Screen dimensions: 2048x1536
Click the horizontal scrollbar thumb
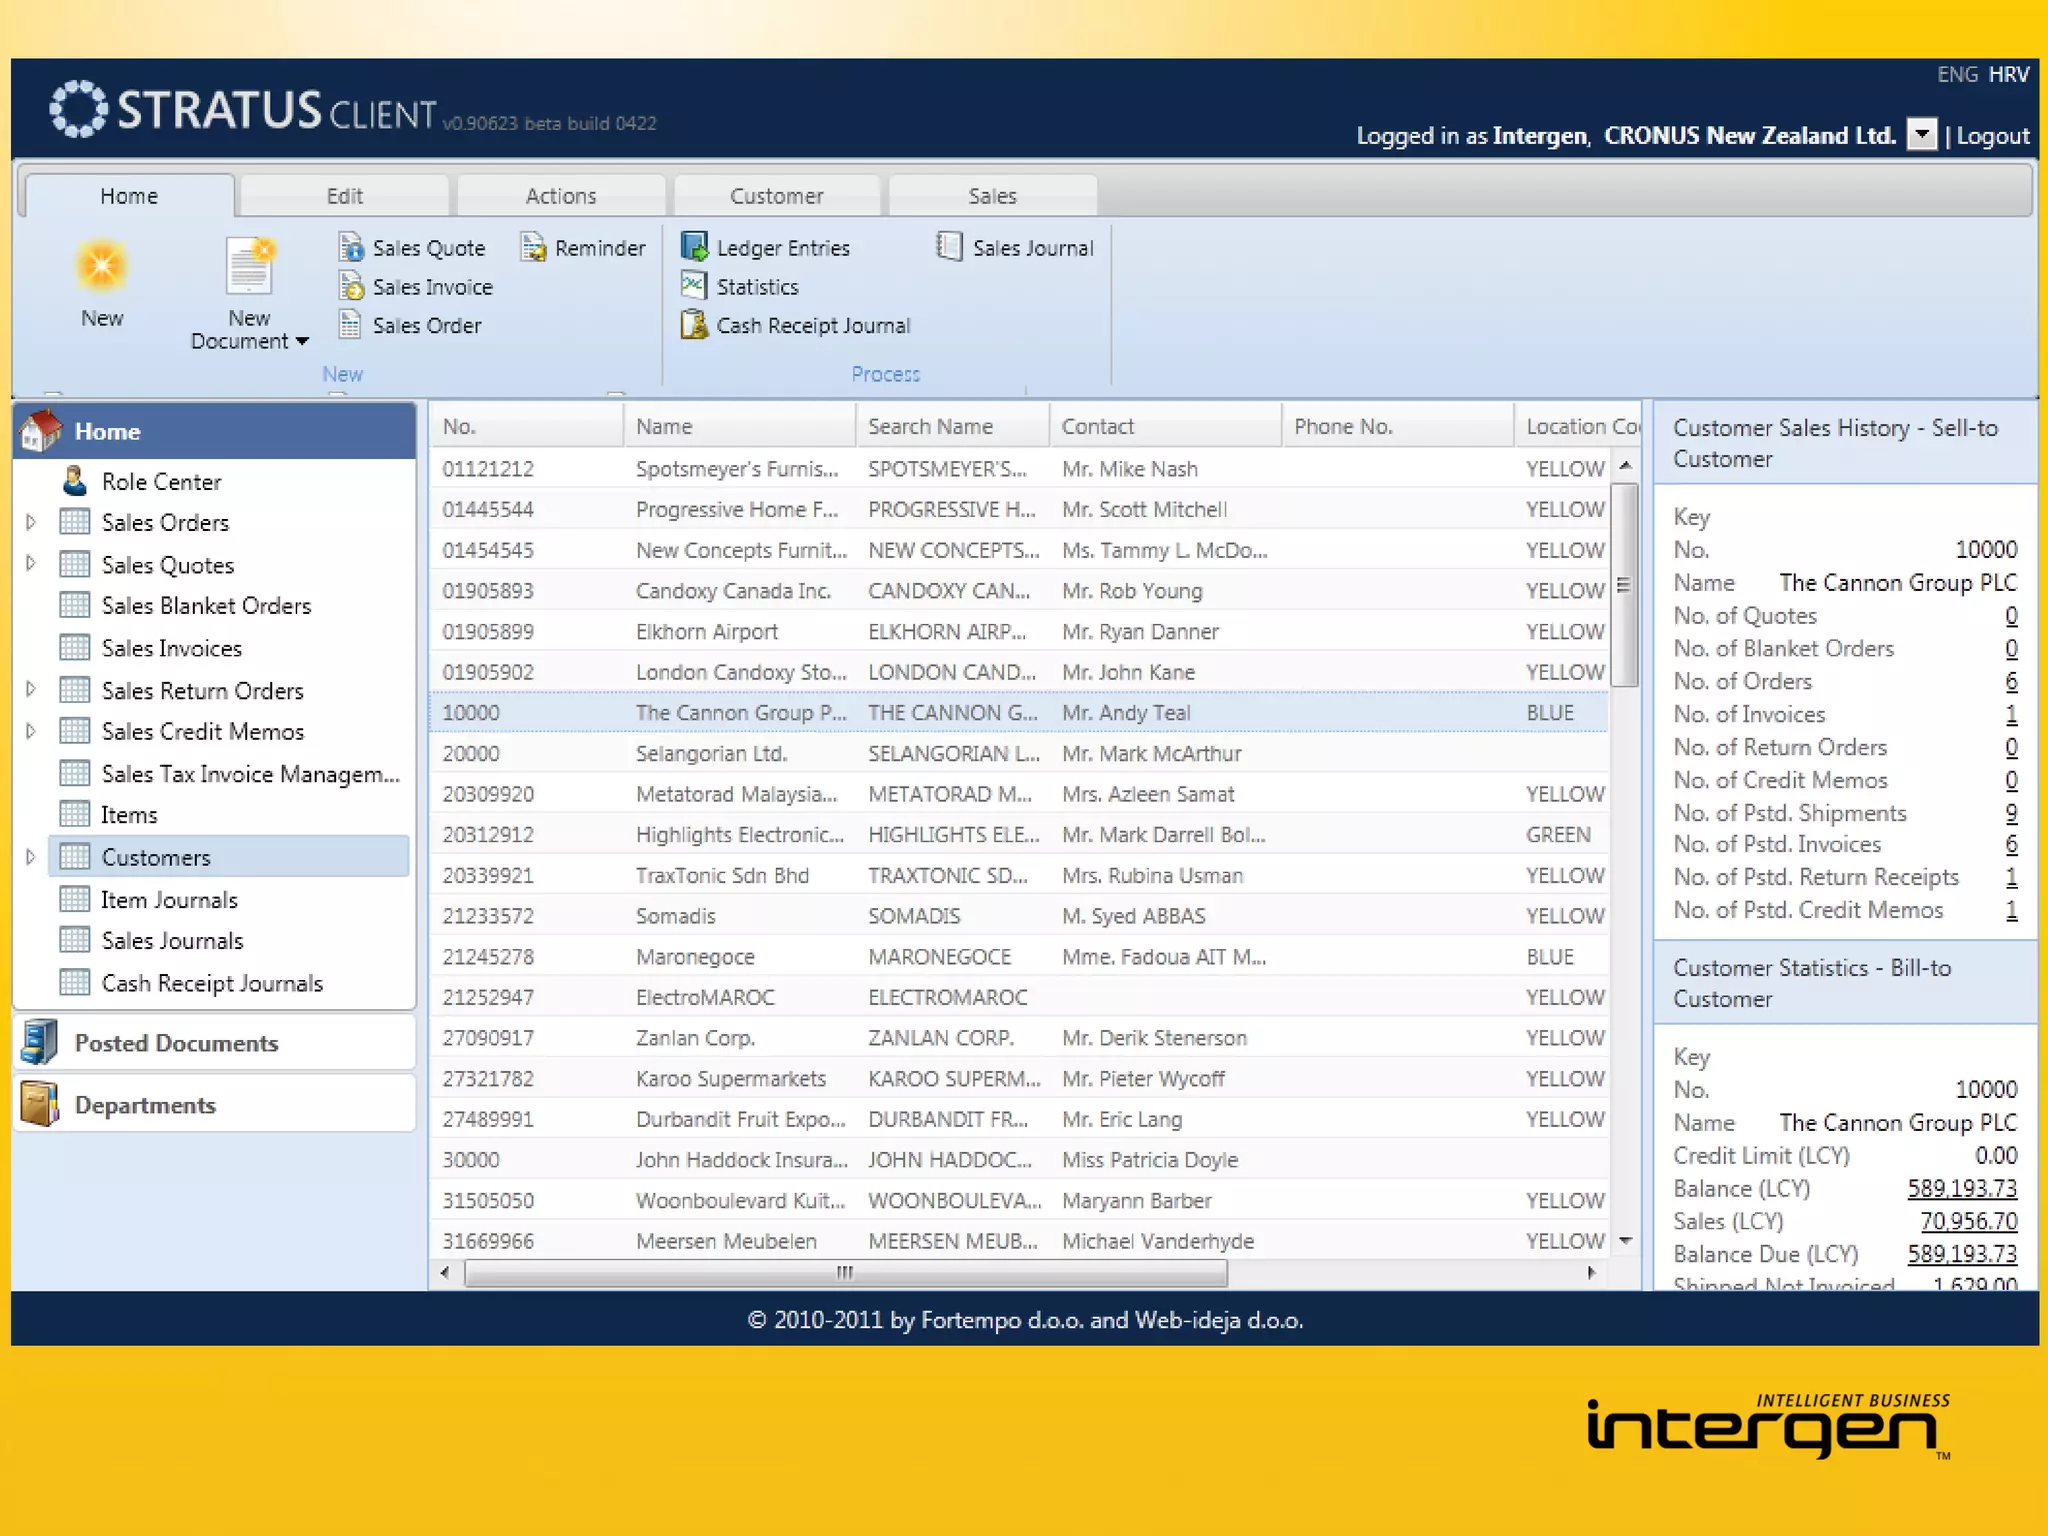click(846, 1273)
